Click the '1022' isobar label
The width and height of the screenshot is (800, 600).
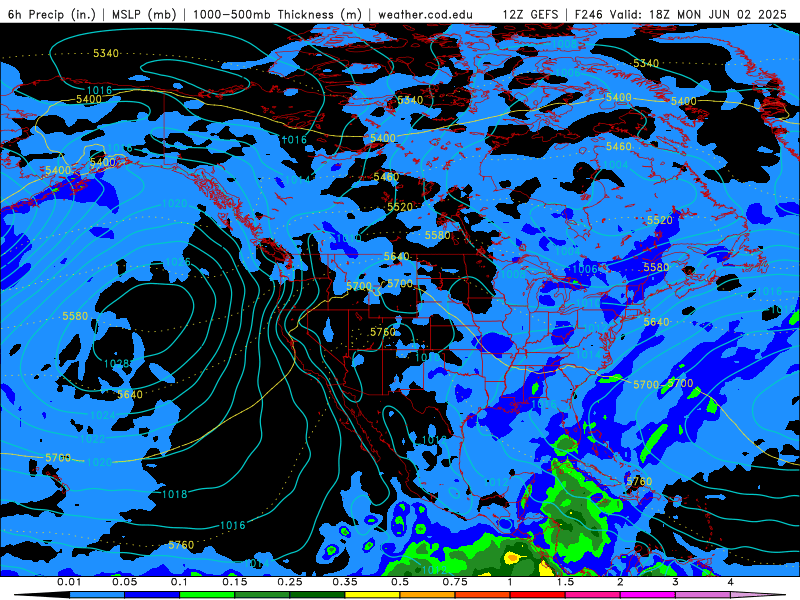(x=92, y=439)
